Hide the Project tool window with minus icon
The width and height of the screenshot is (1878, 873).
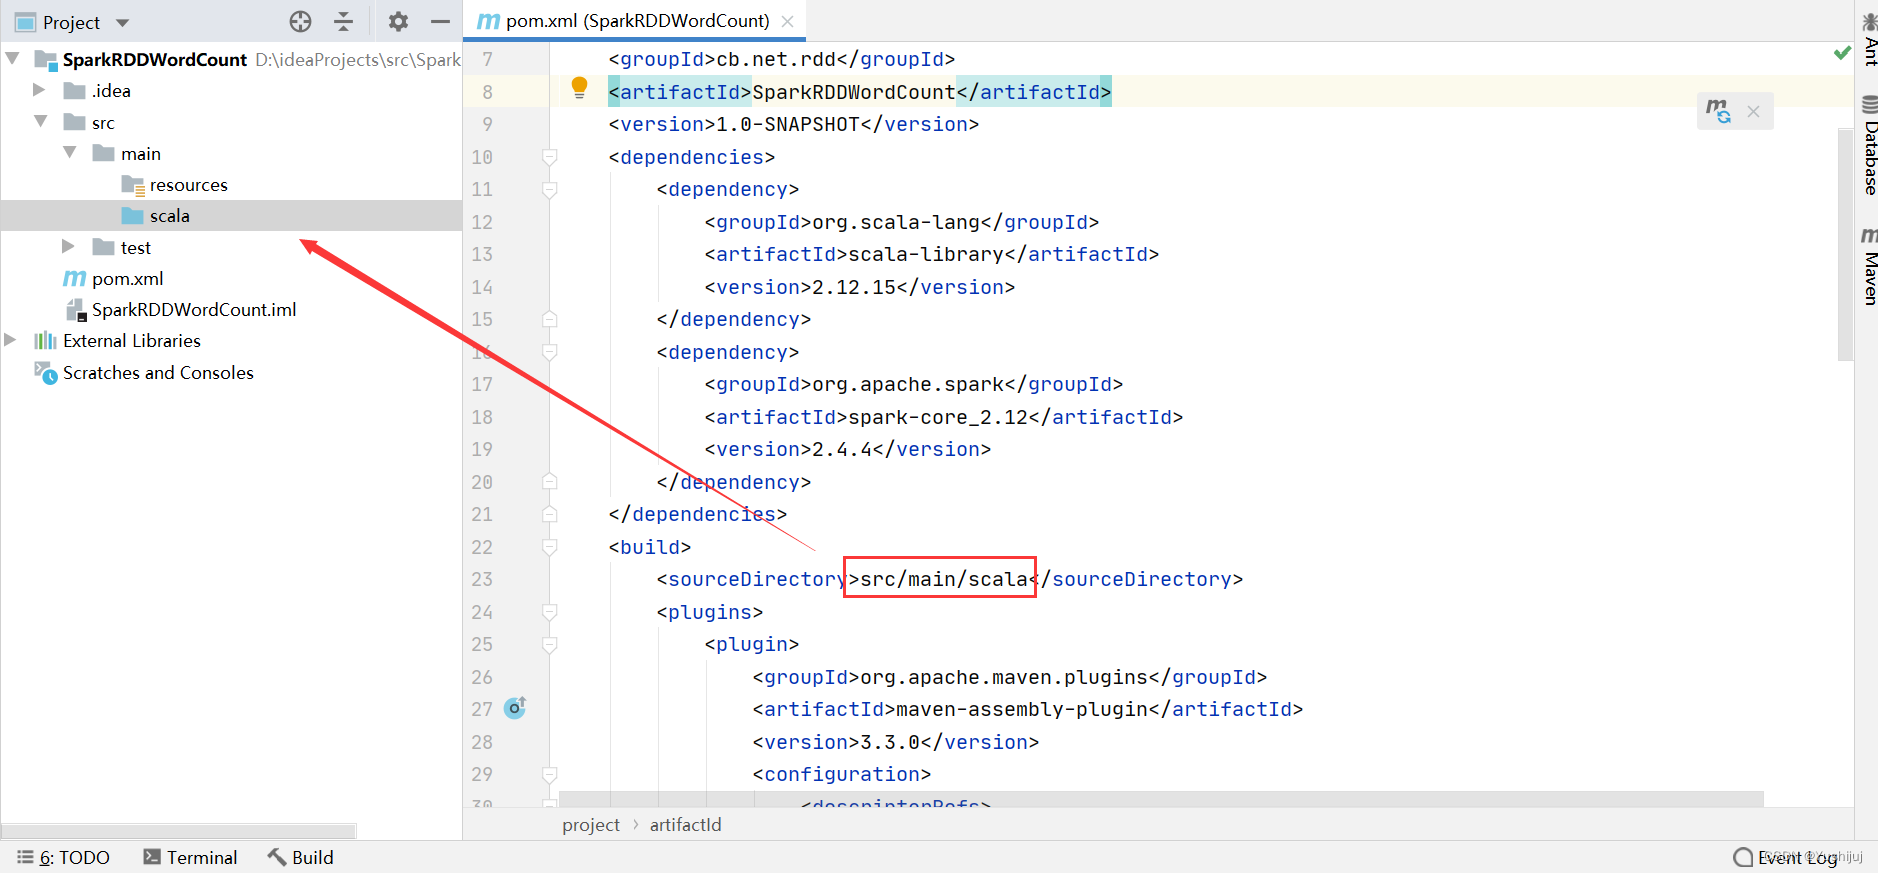coord(440,21)
